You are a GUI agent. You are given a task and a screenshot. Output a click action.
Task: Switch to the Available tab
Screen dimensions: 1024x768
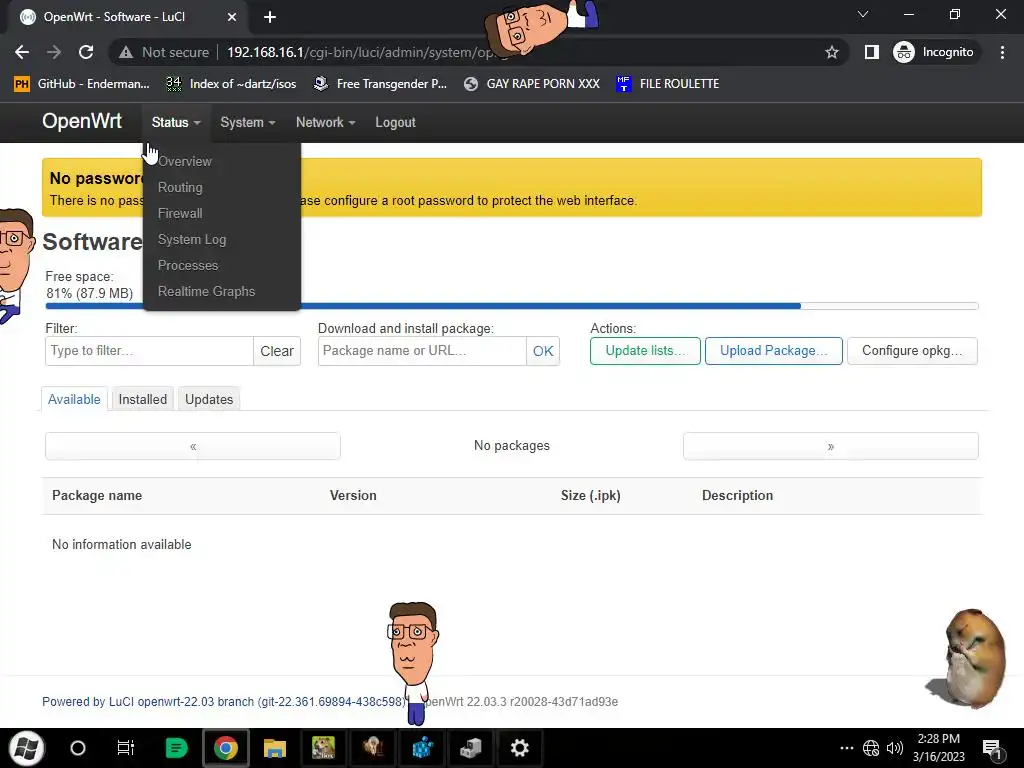click(x=74, y=399)
